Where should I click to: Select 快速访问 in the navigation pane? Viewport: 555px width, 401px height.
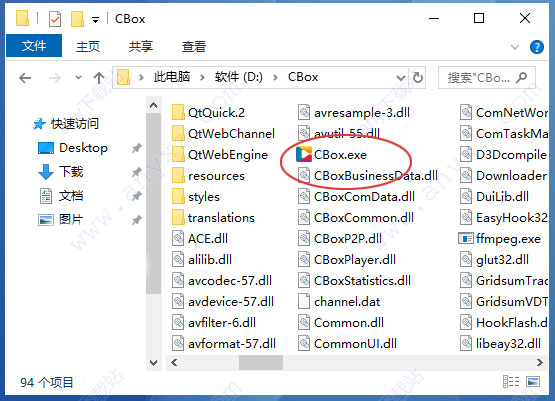(75, 124)
